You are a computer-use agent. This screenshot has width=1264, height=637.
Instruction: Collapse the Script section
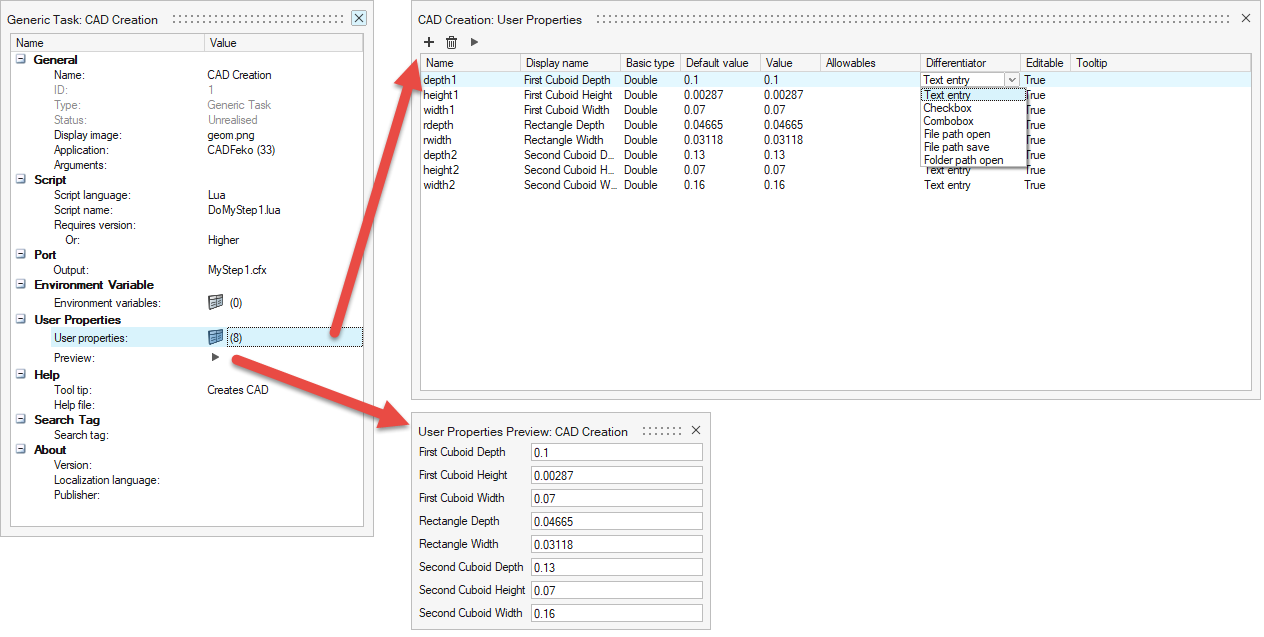pyautogui.click(x=21, y=180)
